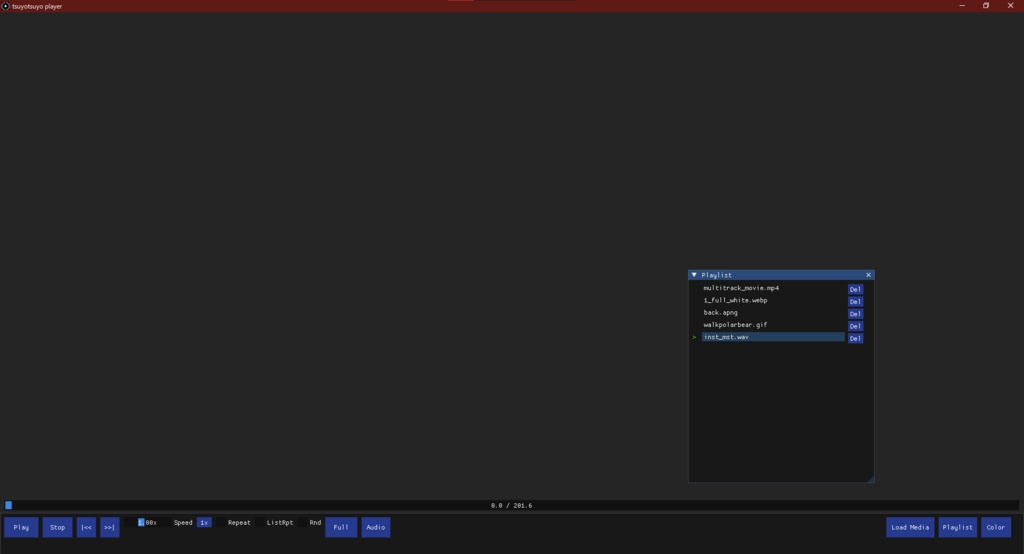The image size is (1024, 554).
Task: Delete inst_mst.wav with its Del button
Action: (855, 338)
